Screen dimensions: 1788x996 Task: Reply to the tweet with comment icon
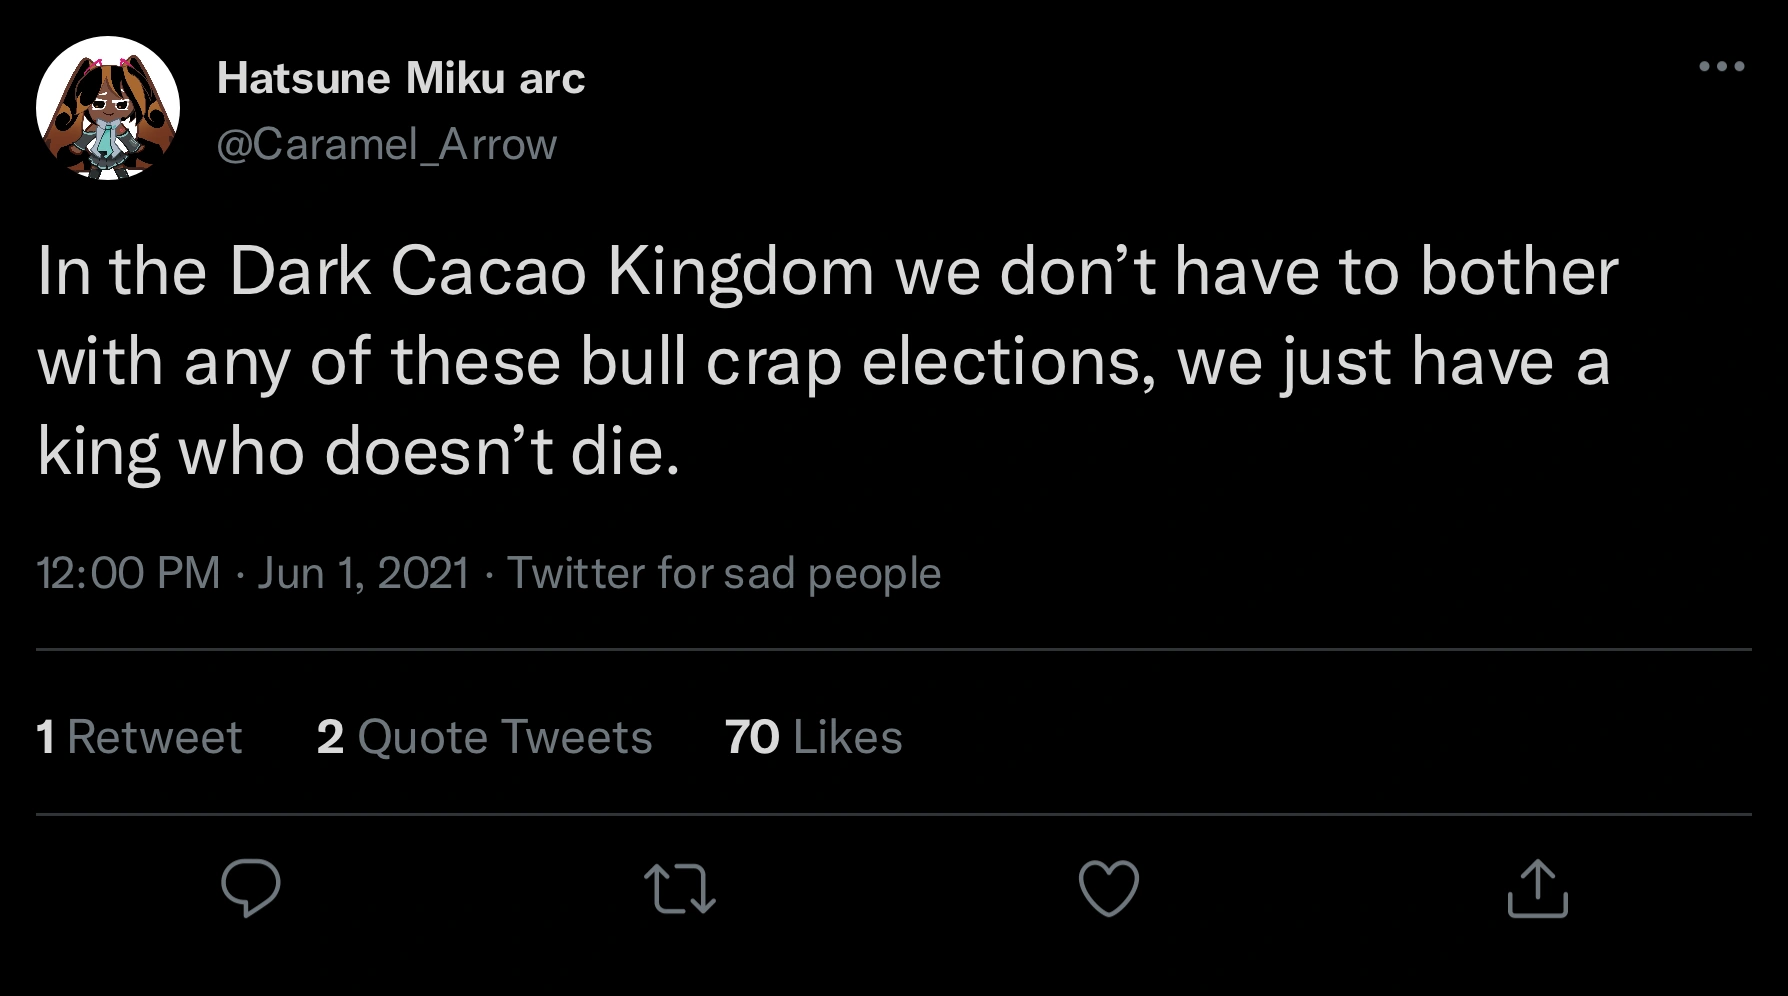250,888
